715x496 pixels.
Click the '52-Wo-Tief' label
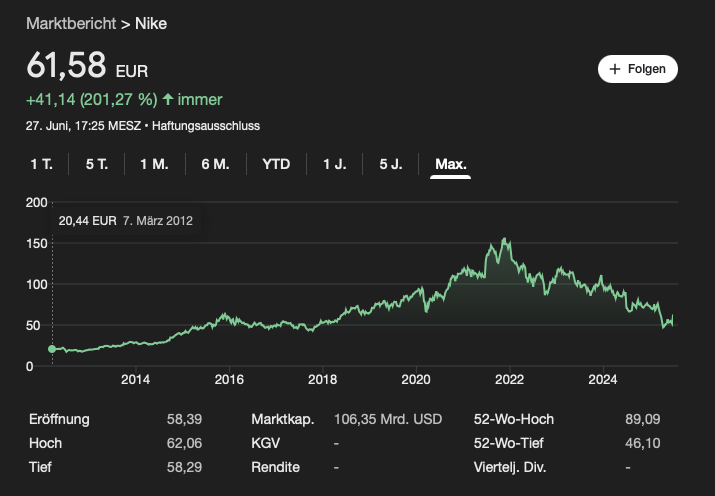(509, 443)
